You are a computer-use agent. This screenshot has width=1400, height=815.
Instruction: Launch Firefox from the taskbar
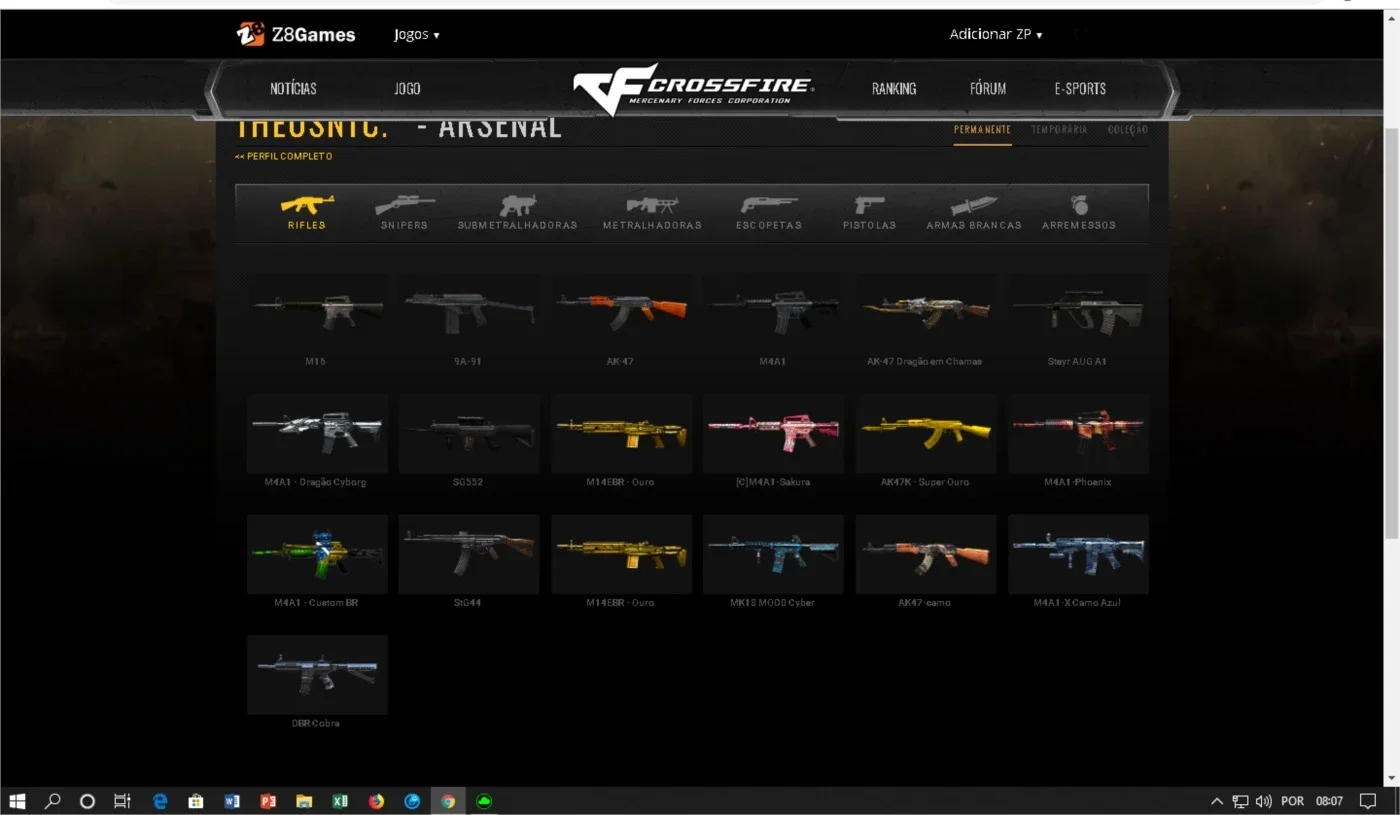tap(376, 801)
